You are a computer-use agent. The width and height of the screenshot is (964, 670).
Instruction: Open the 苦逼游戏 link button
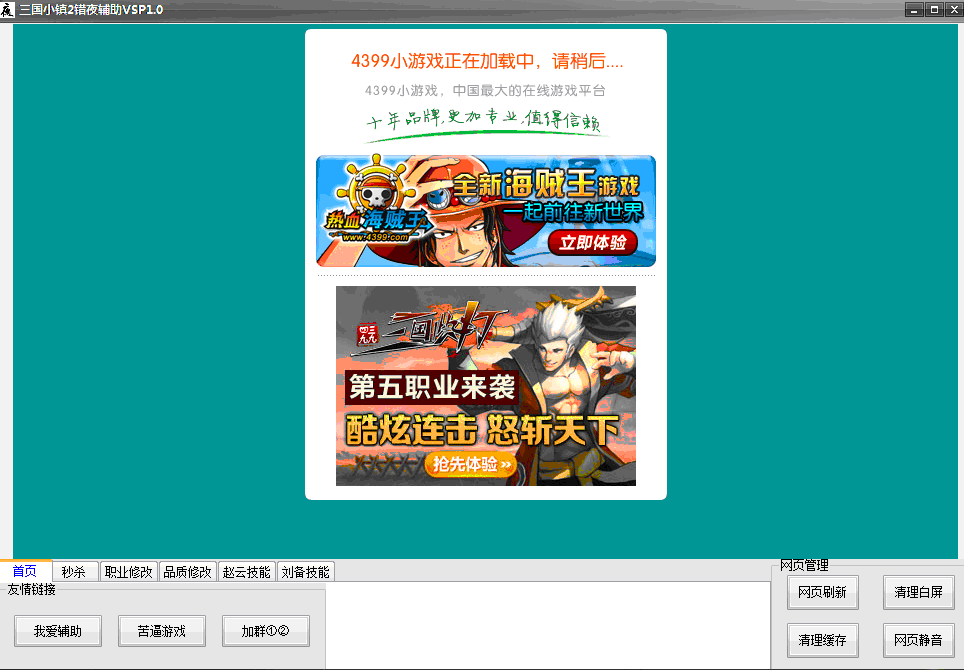click(162, 631)
